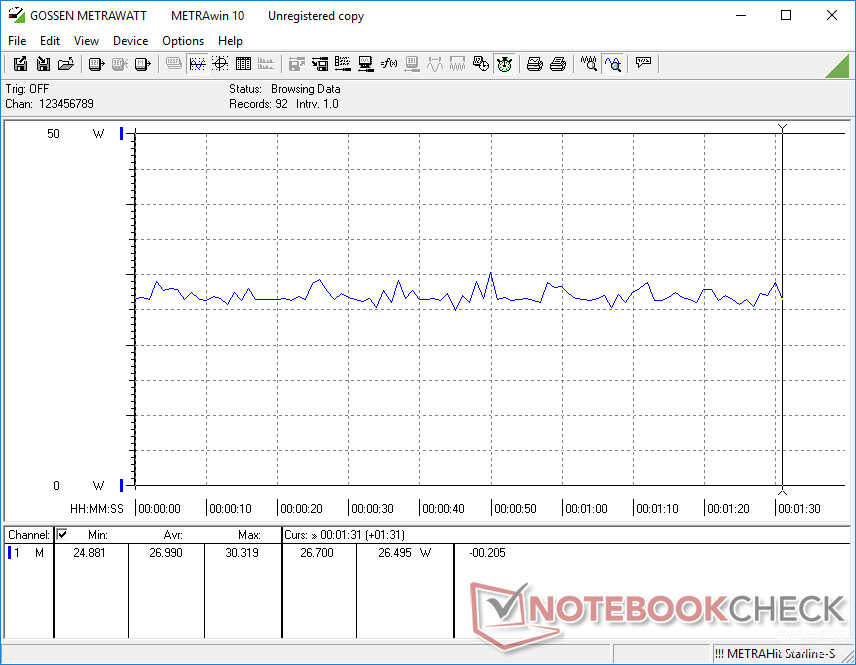Select the XY crosshair plot view
856x665 pixels.
pos(220,64)
